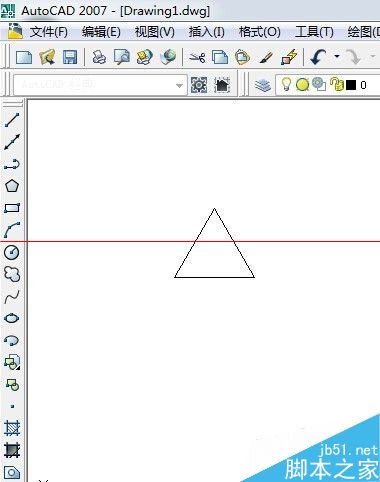This screenshot has height=482, width=380.
Task: Select the Circle tool
Action: tap(12, 252)
